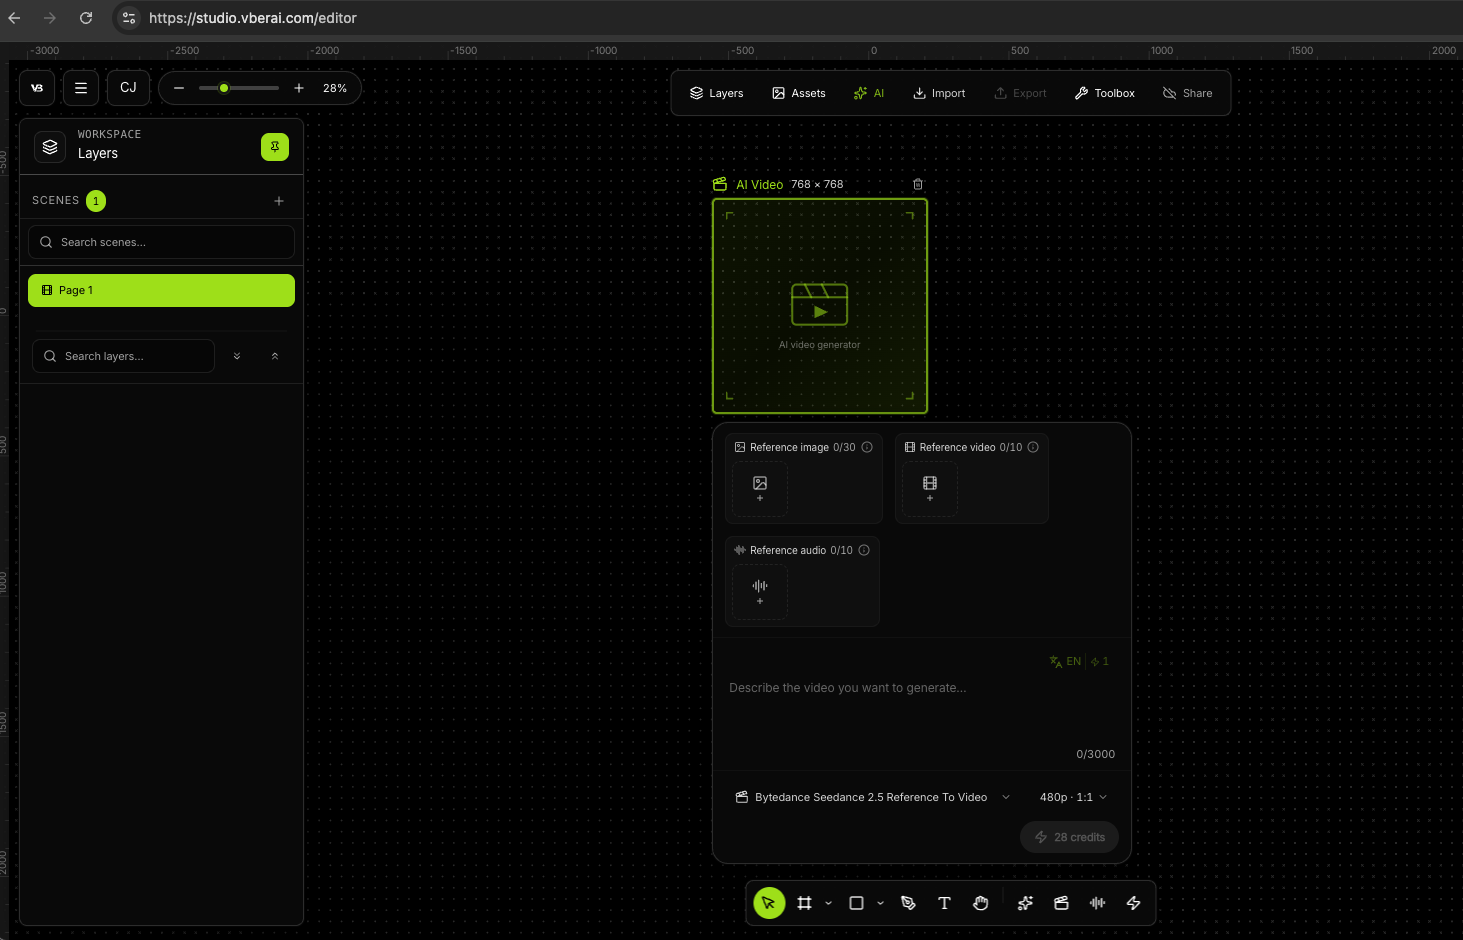1463x940 pixels.
Task: Show Reference image info tooltip icon
Action: (867, 447)
